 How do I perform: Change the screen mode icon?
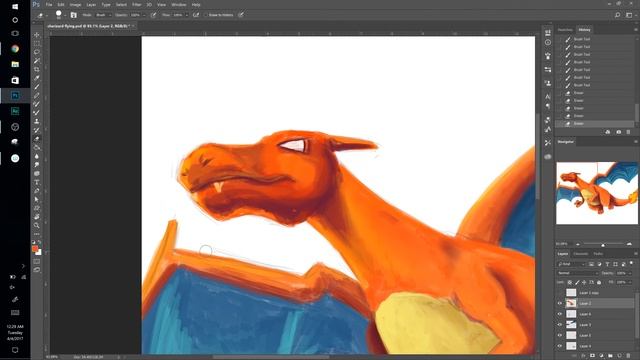[x=37, y=270]
